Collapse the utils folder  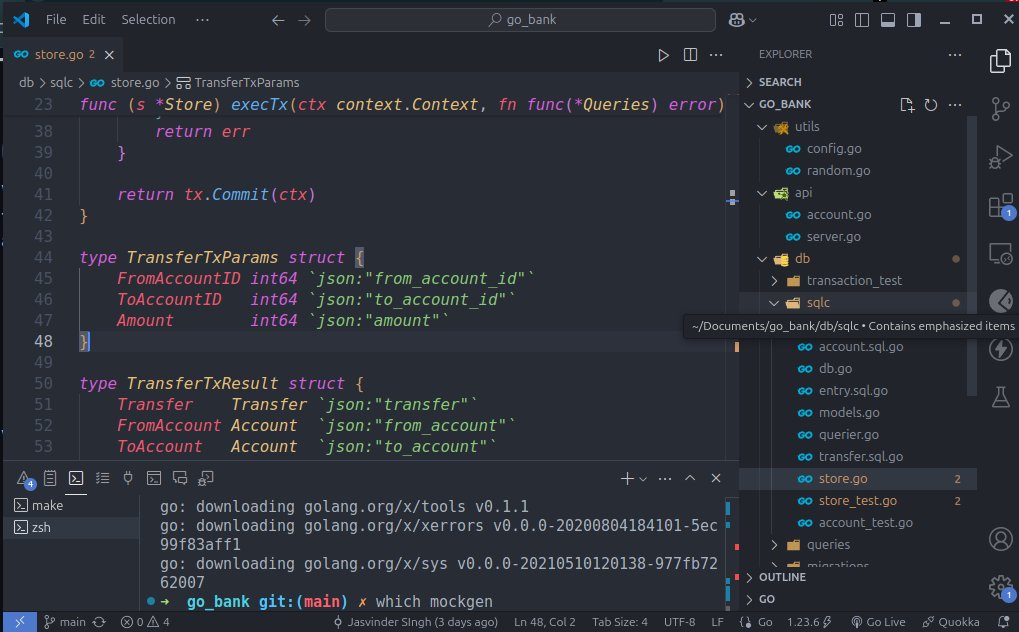pyautogui.click(x=762, y=127)
